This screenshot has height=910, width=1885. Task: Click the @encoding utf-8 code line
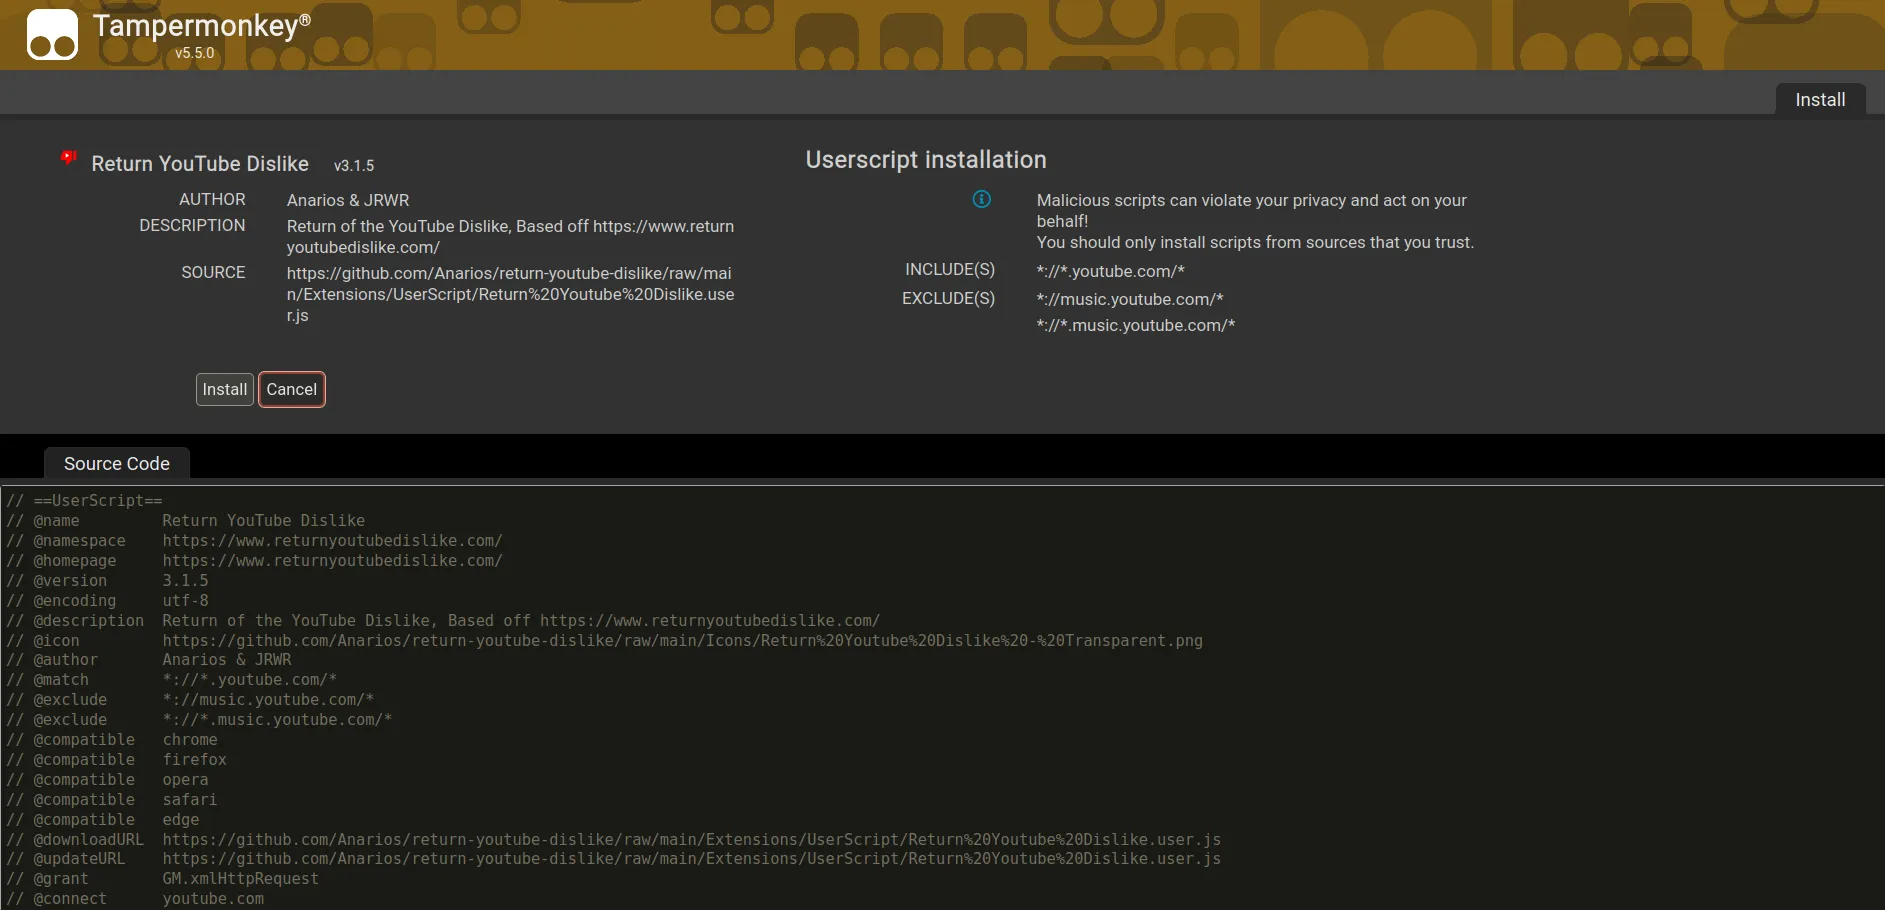click(x=107, y=601)
